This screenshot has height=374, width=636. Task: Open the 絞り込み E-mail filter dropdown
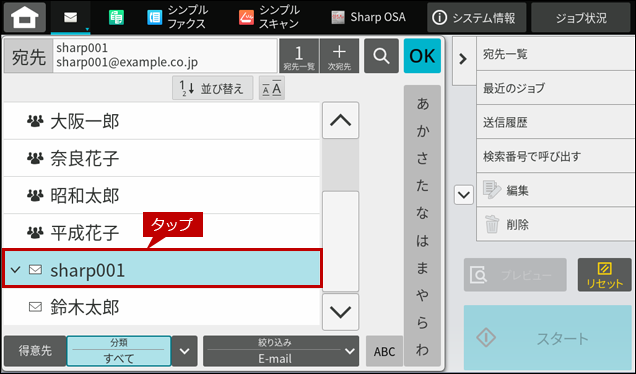[x=281, y=351]
